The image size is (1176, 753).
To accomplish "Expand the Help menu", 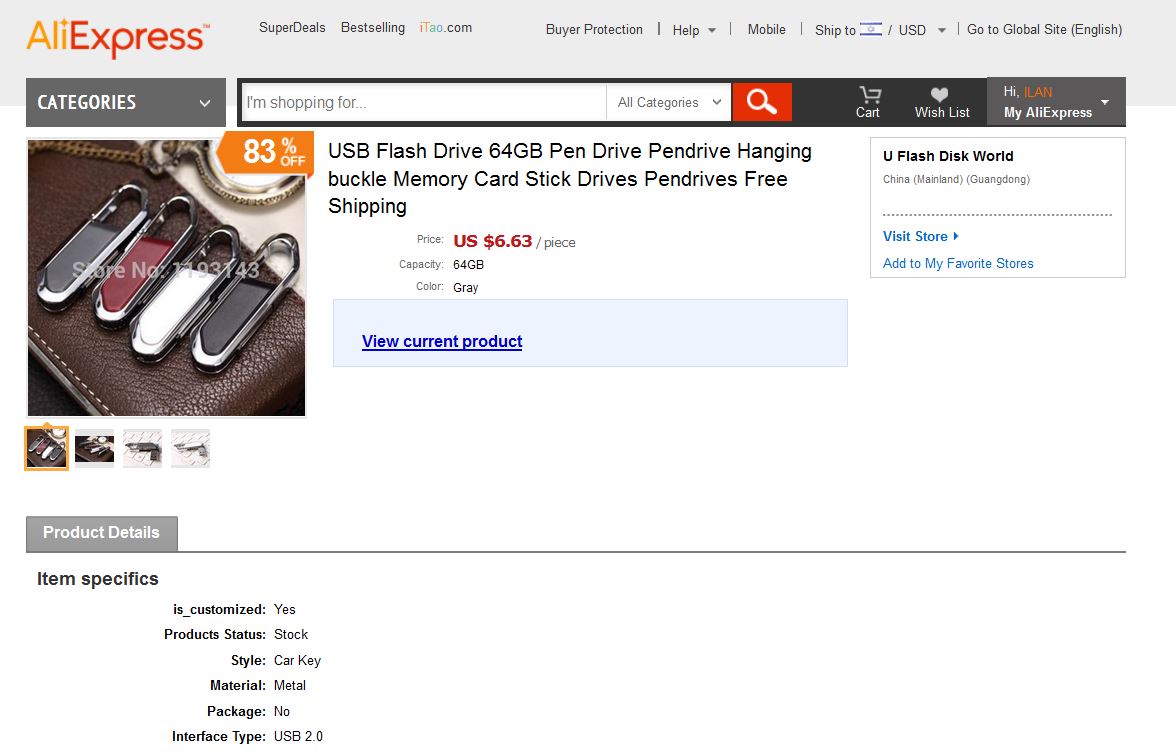I will pos(694,30).
